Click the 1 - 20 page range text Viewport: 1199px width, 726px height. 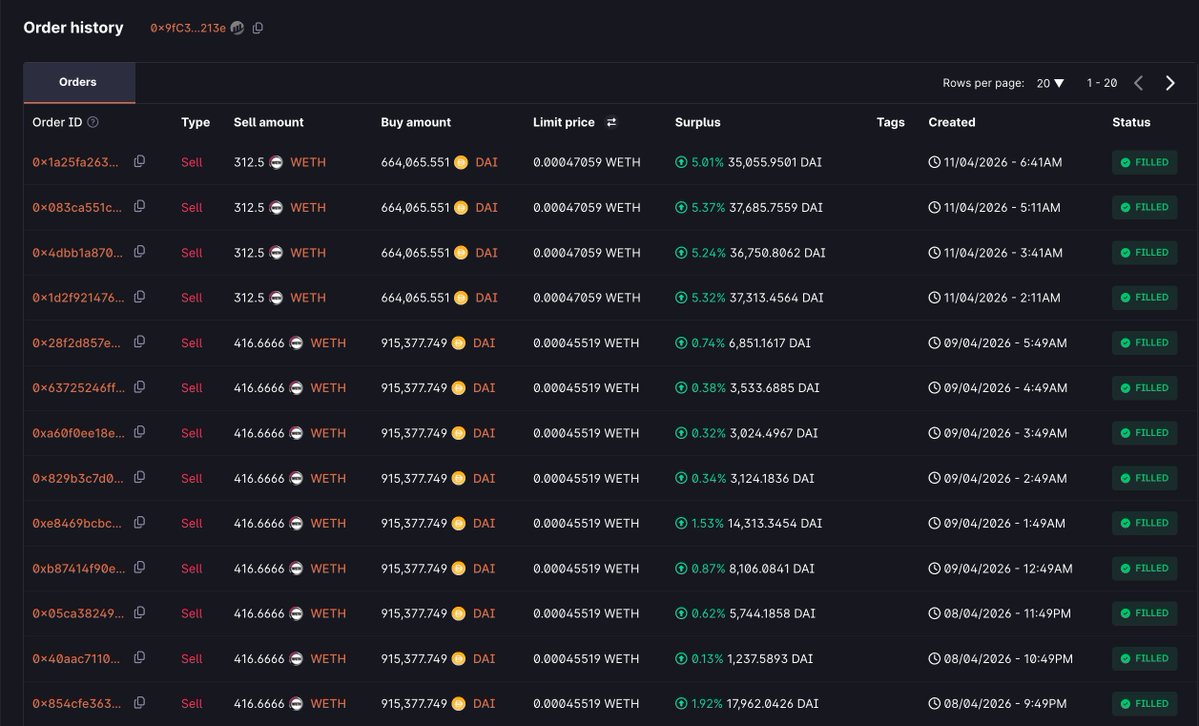(1102, 83)
